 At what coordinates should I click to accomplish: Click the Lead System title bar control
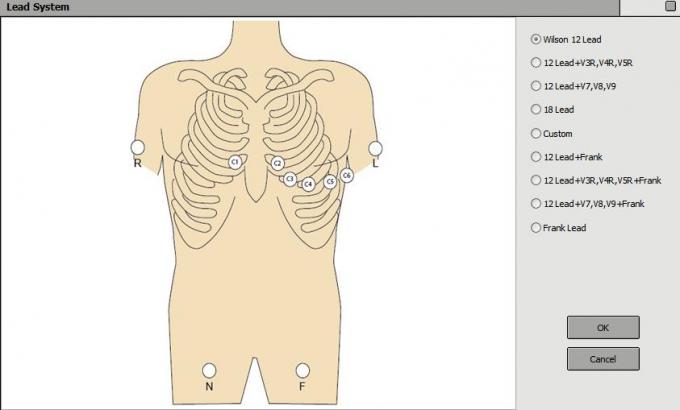(670, 6)
